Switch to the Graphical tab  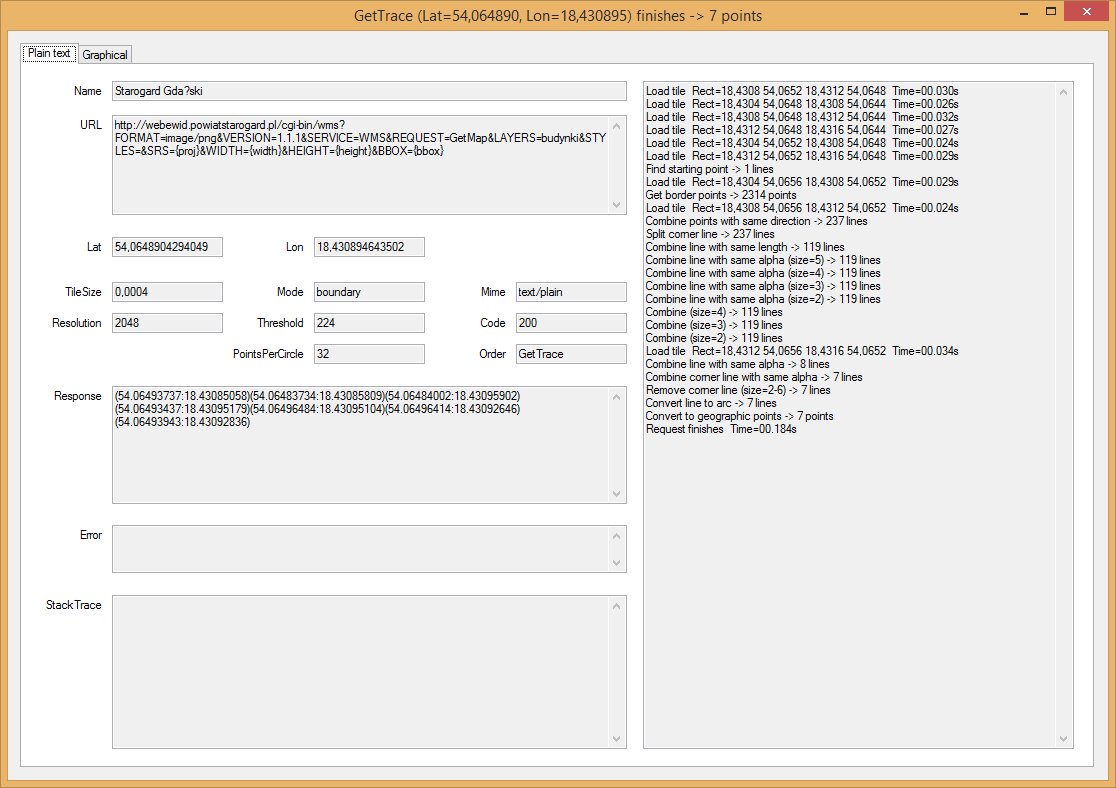[x=104, y=54]
